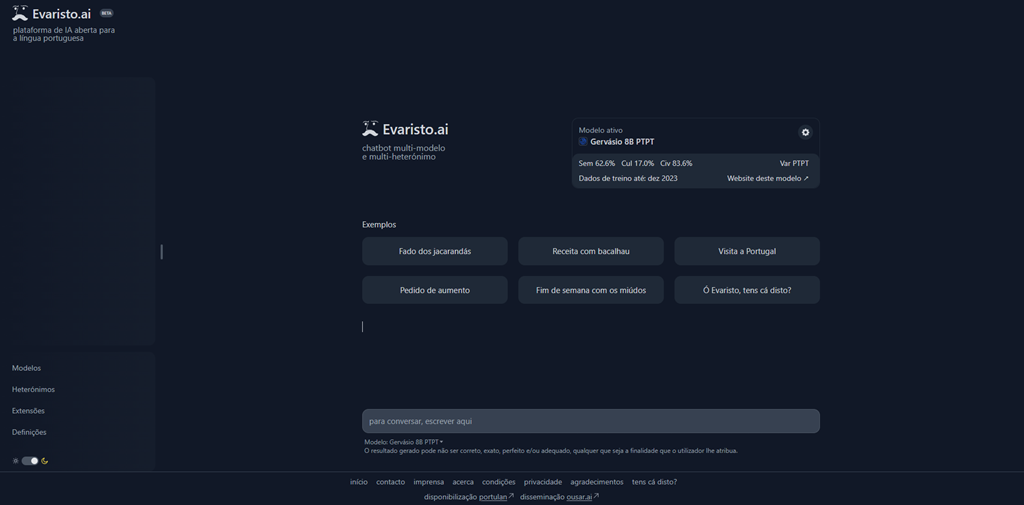Click the sidebar collapse handle
This screenshot has width=1024, height=505.
[x=161, y=252]
